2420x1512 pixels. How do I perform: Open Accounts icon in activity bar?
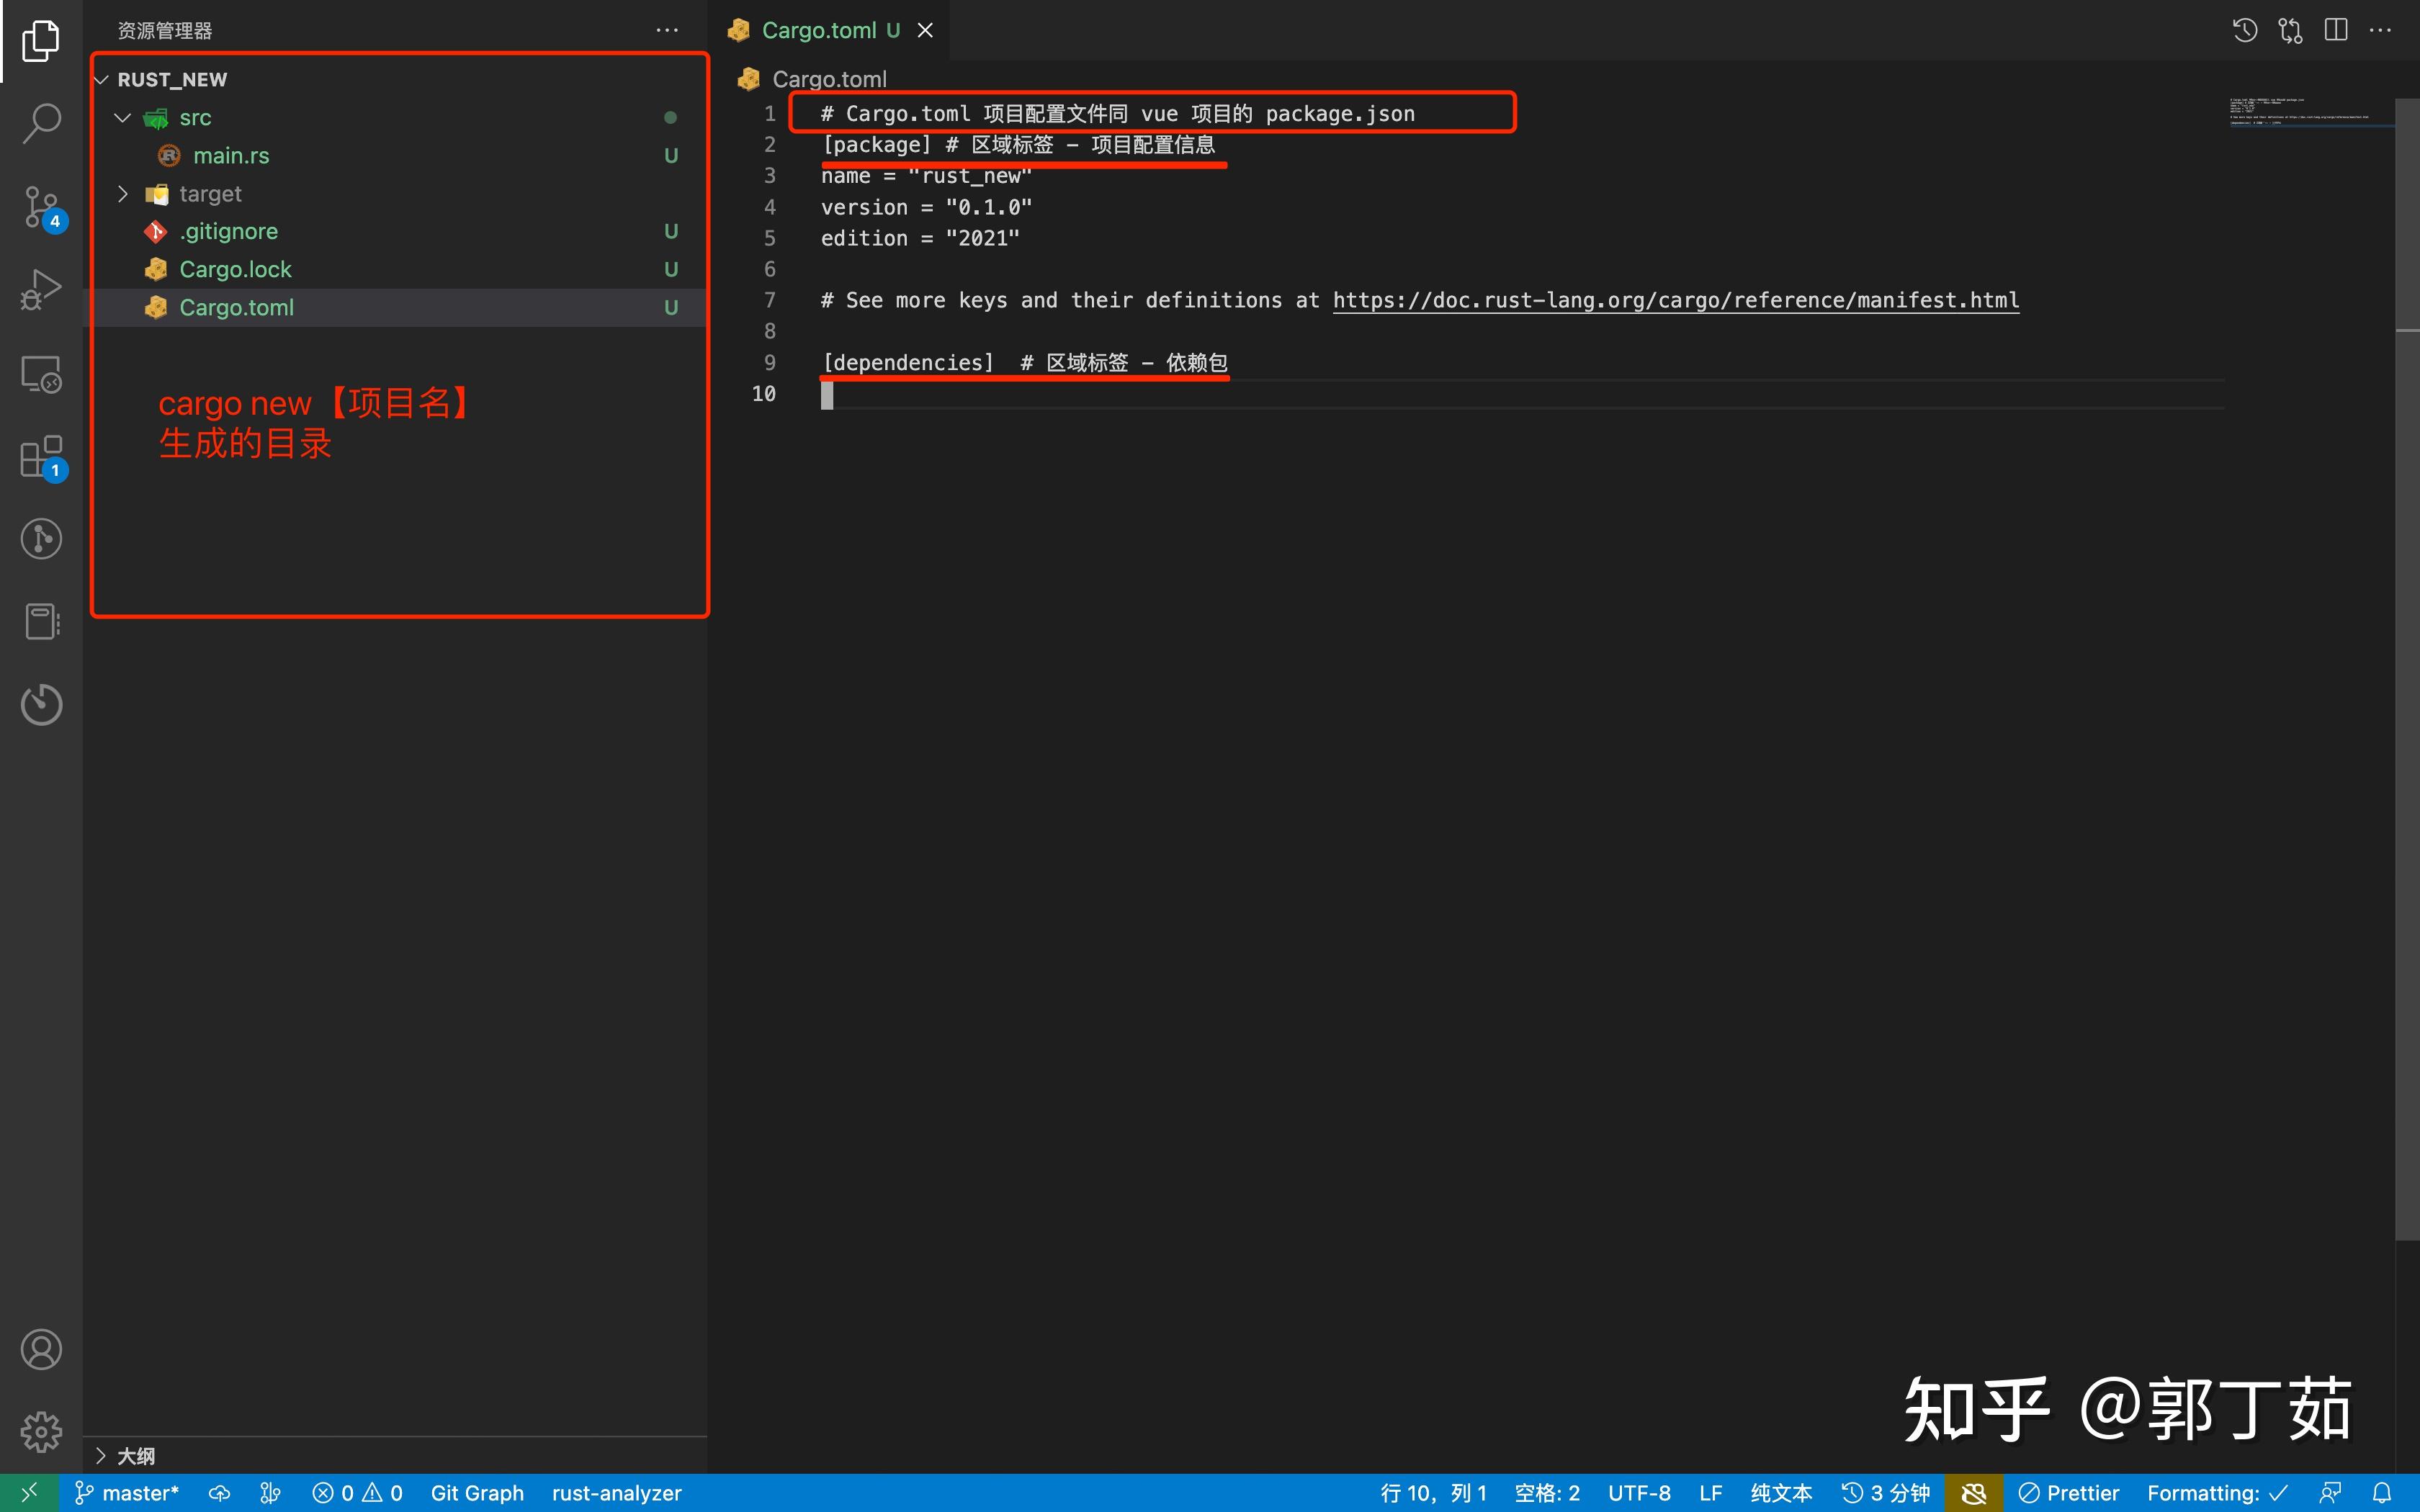tap(41, 1349)
